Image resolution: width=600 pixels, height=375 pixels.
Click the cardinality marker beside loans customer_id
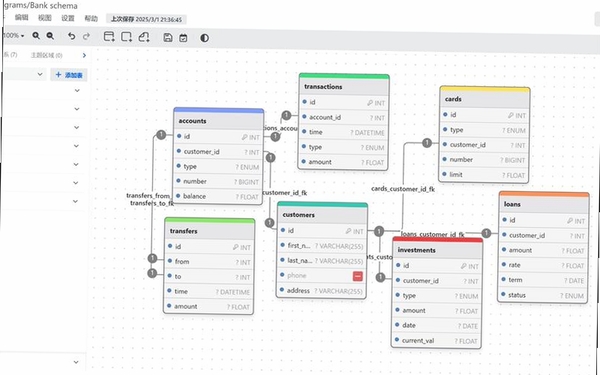click(x=486, y=233)
